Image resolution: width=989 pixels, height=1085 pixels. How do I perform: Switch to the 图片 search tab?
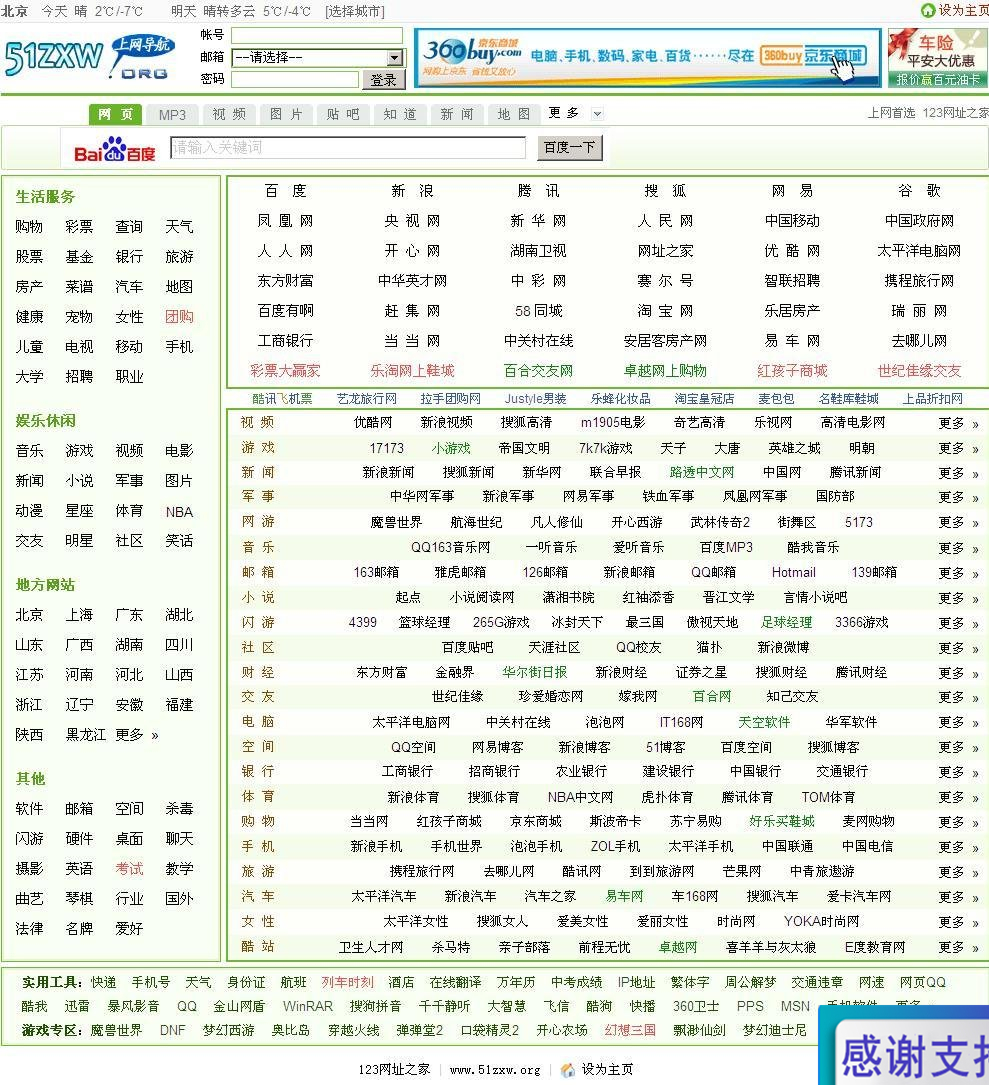[286, 114]
